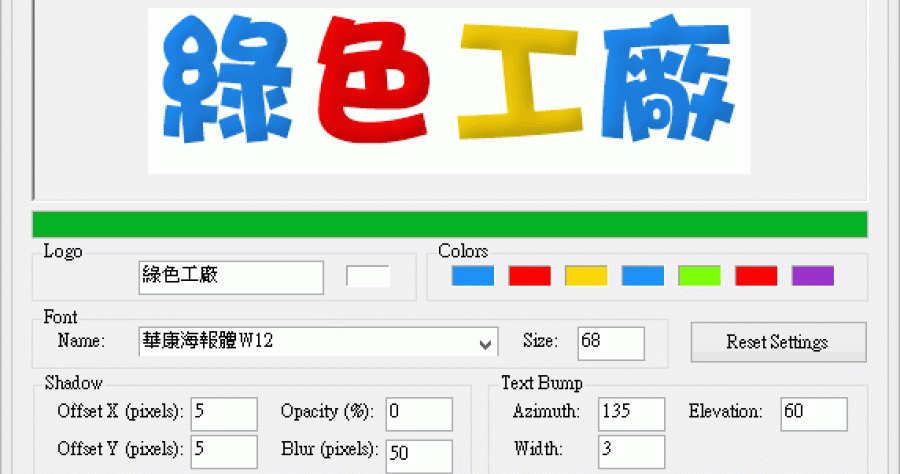Click the green progress bar

click(x=449, y=224)
